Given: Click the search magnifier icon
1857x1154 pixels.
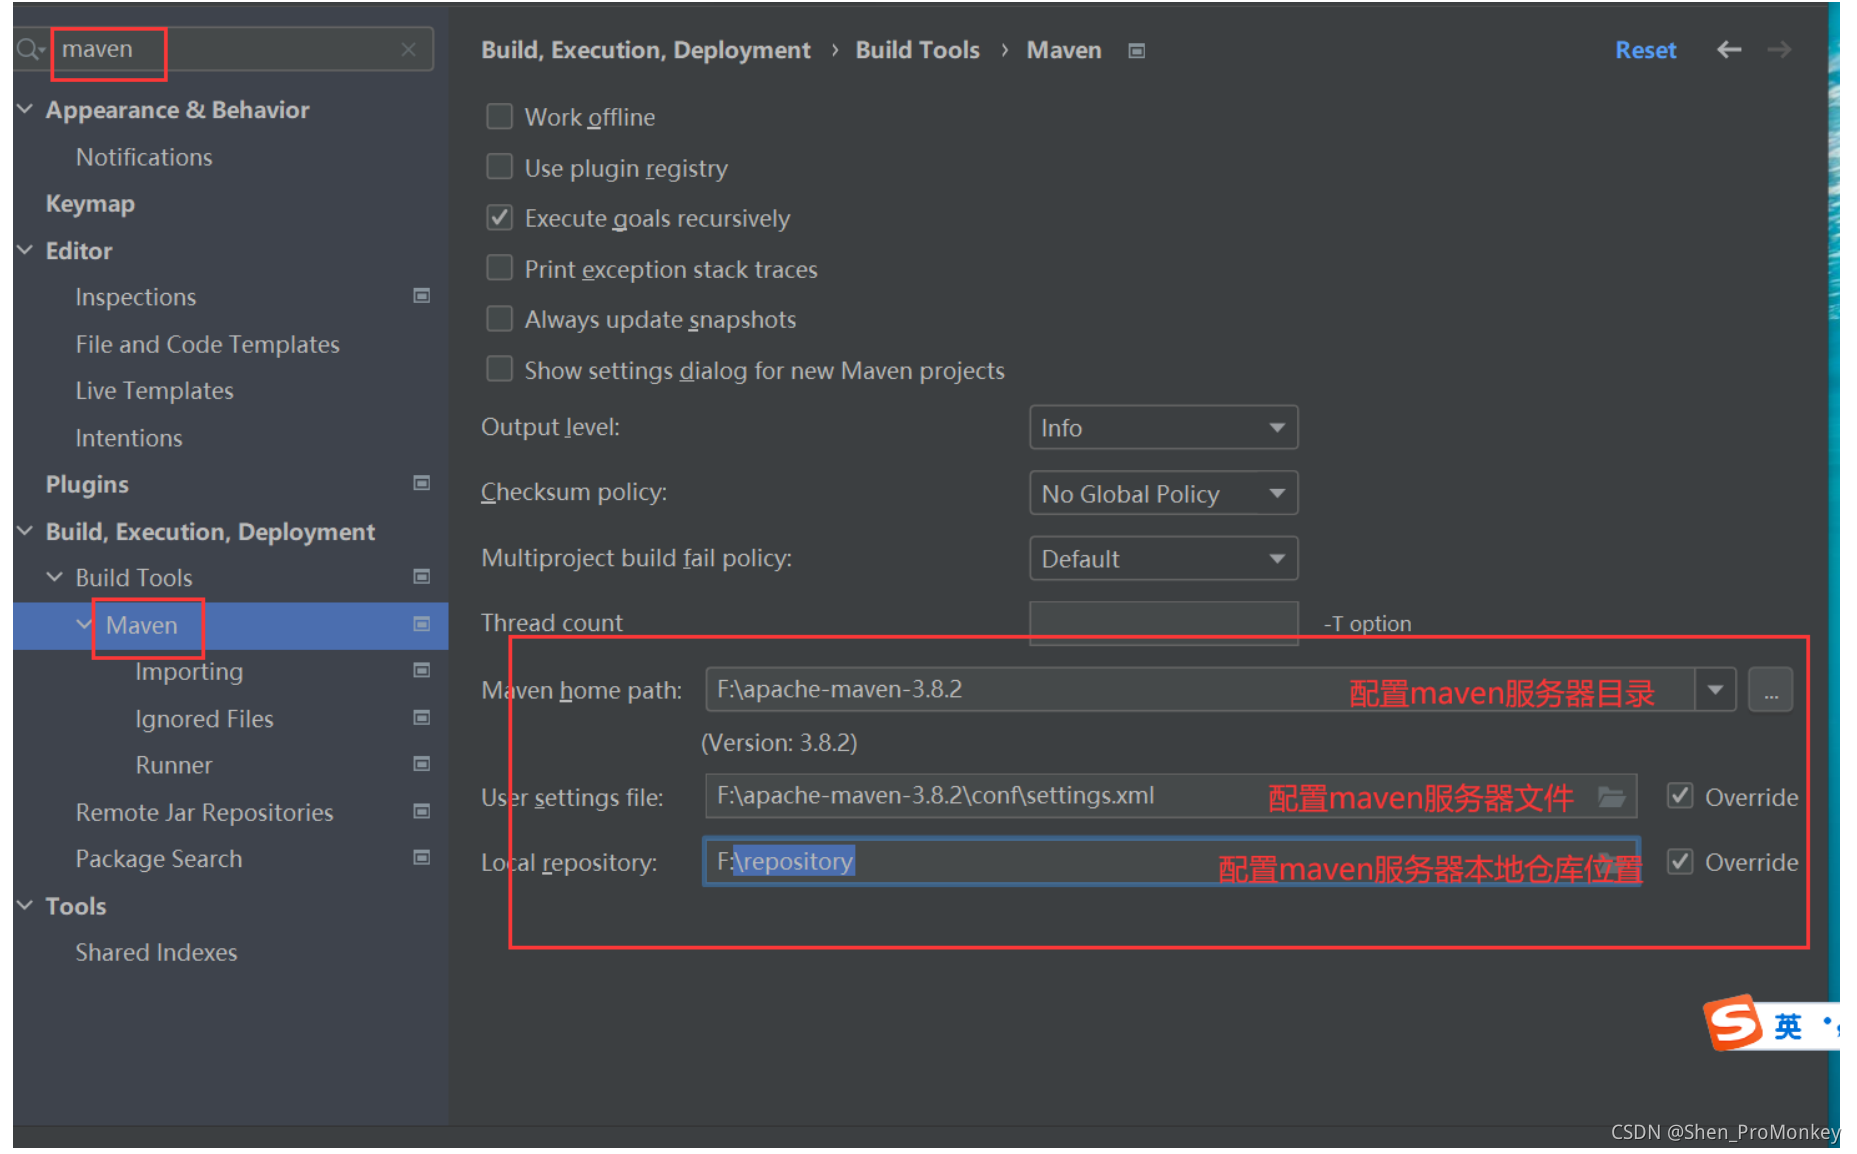Looking at the screenshot, I should click(x=30, y=49).
